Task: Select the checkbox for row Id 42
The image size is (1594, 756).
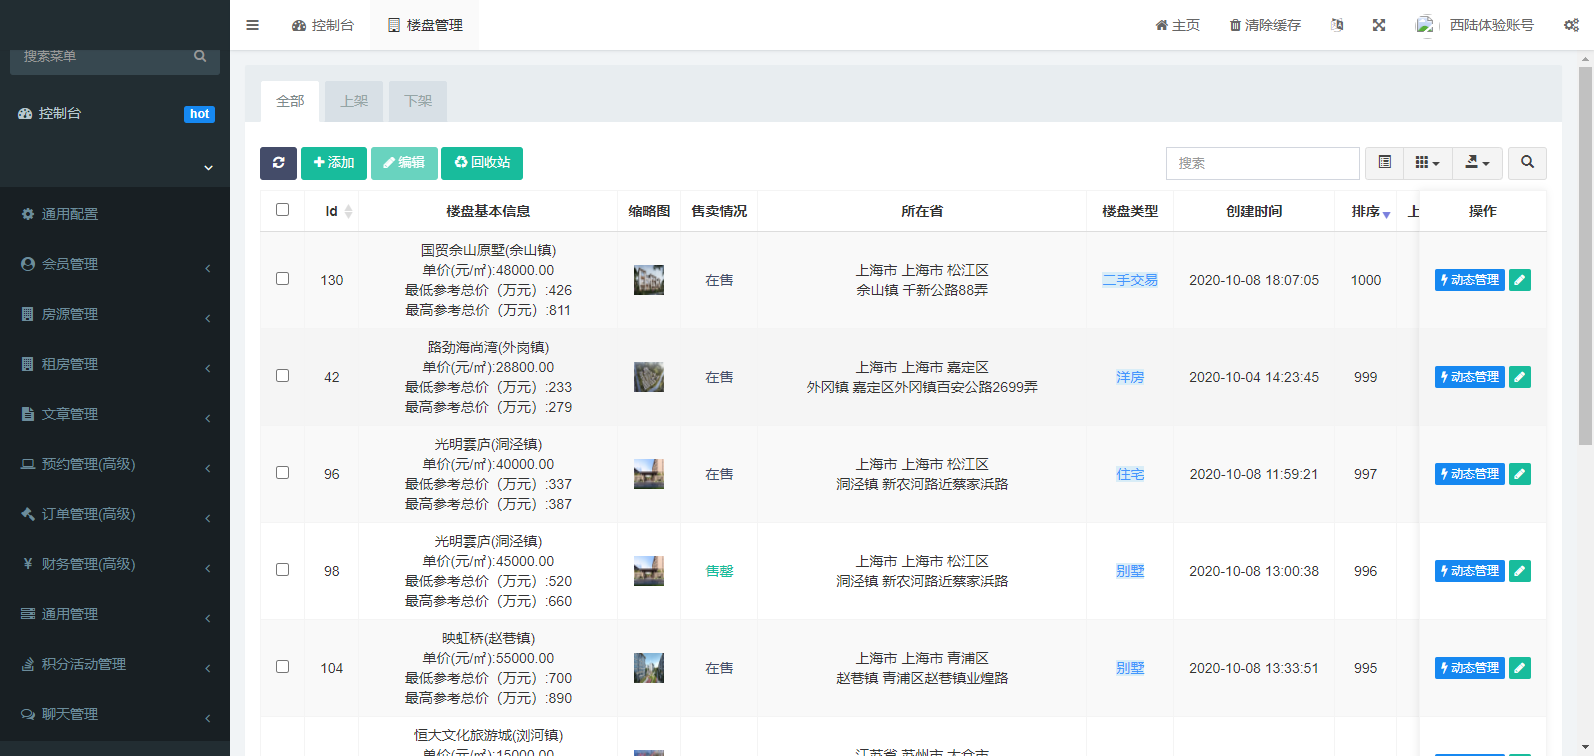Action: click(x=282, y=376)
